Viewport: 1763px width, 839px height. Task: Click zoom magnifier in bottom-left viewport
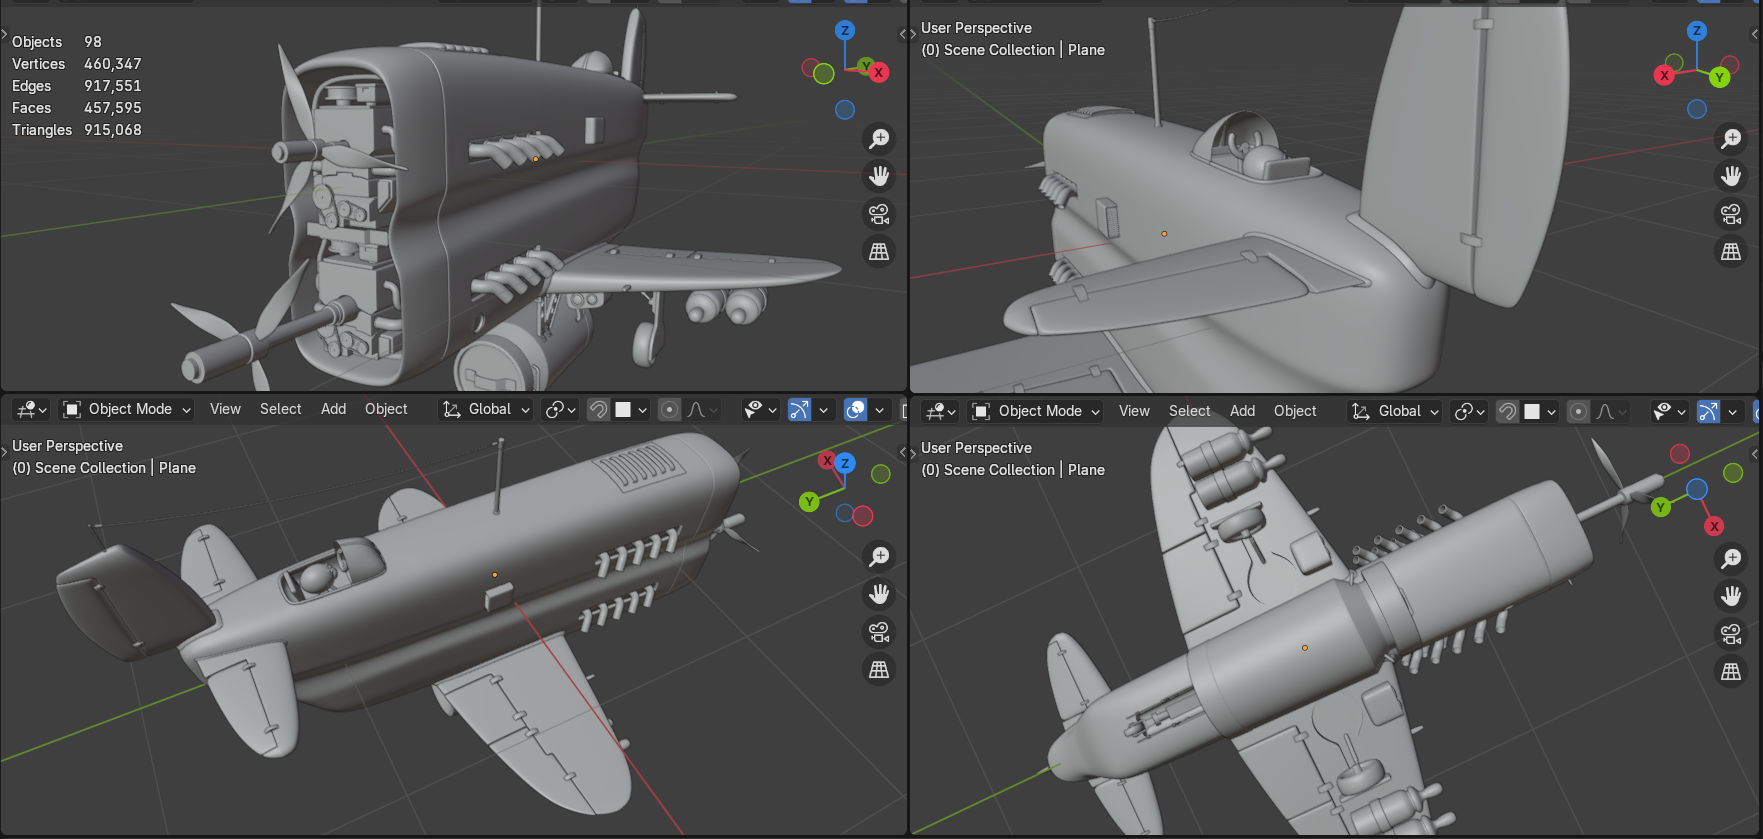[x=879, y=556]
